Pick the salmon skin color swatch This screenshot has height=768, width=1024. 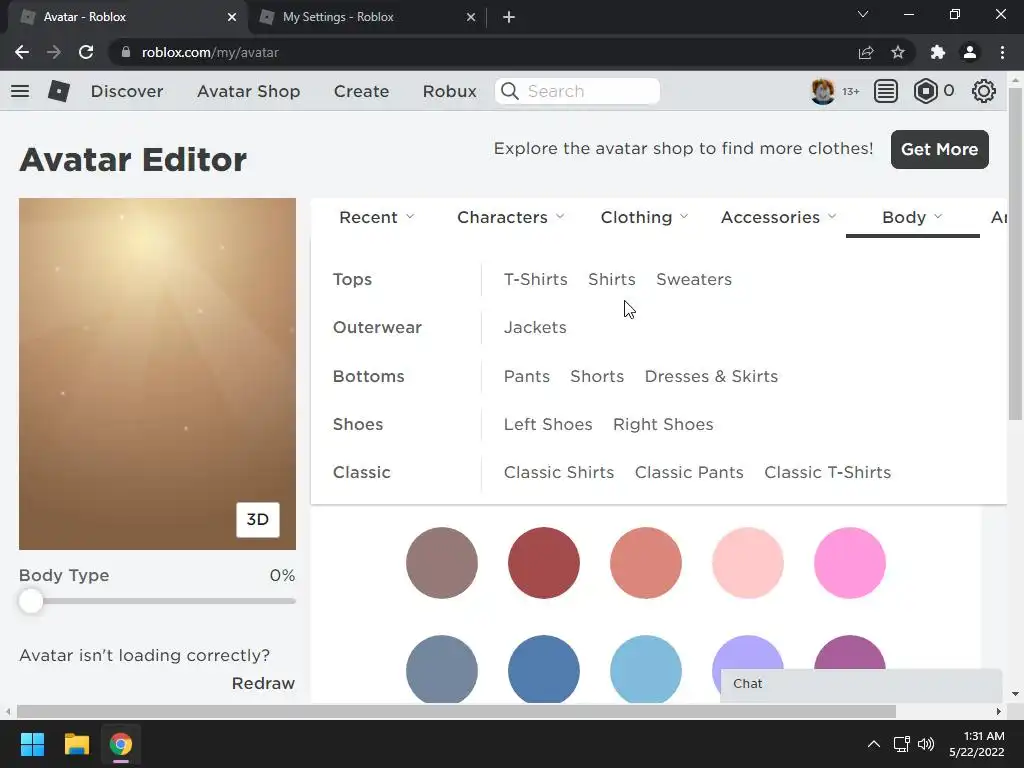pyautogui.click(x=645, y=563)
